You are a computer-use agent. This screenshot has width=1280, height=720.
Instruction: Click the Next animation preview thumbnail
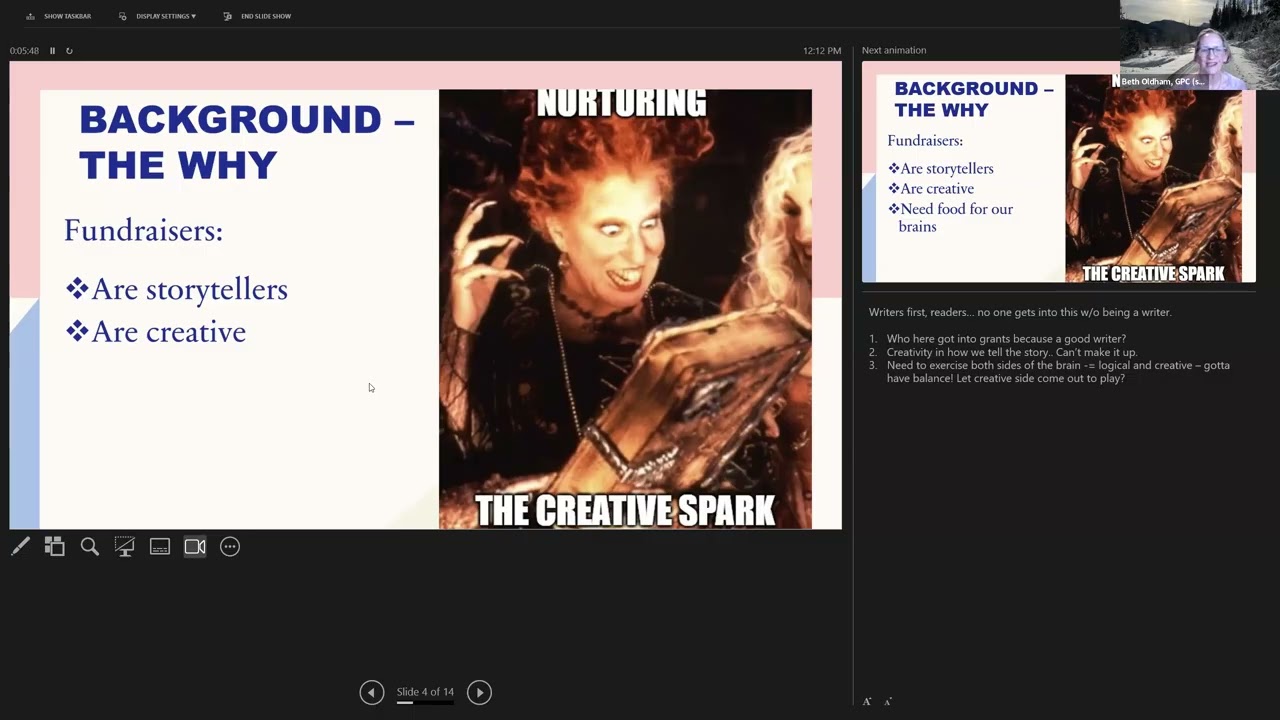pos(1058,172)
